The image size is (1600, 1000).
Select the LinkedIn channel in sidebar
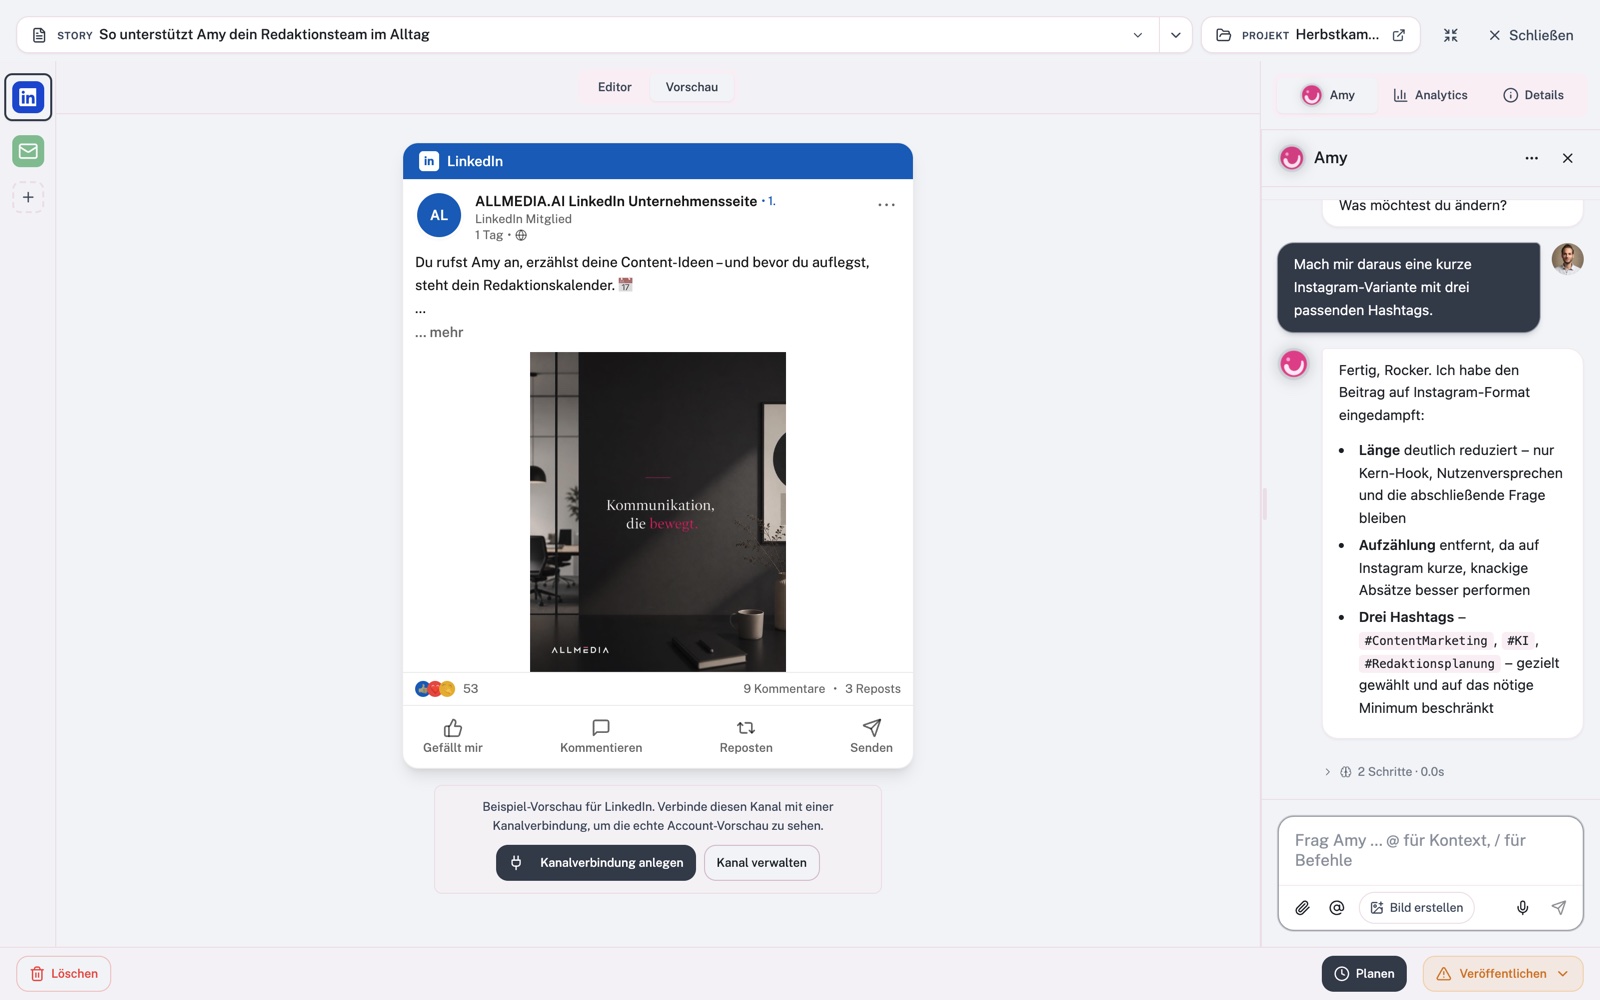28,97
